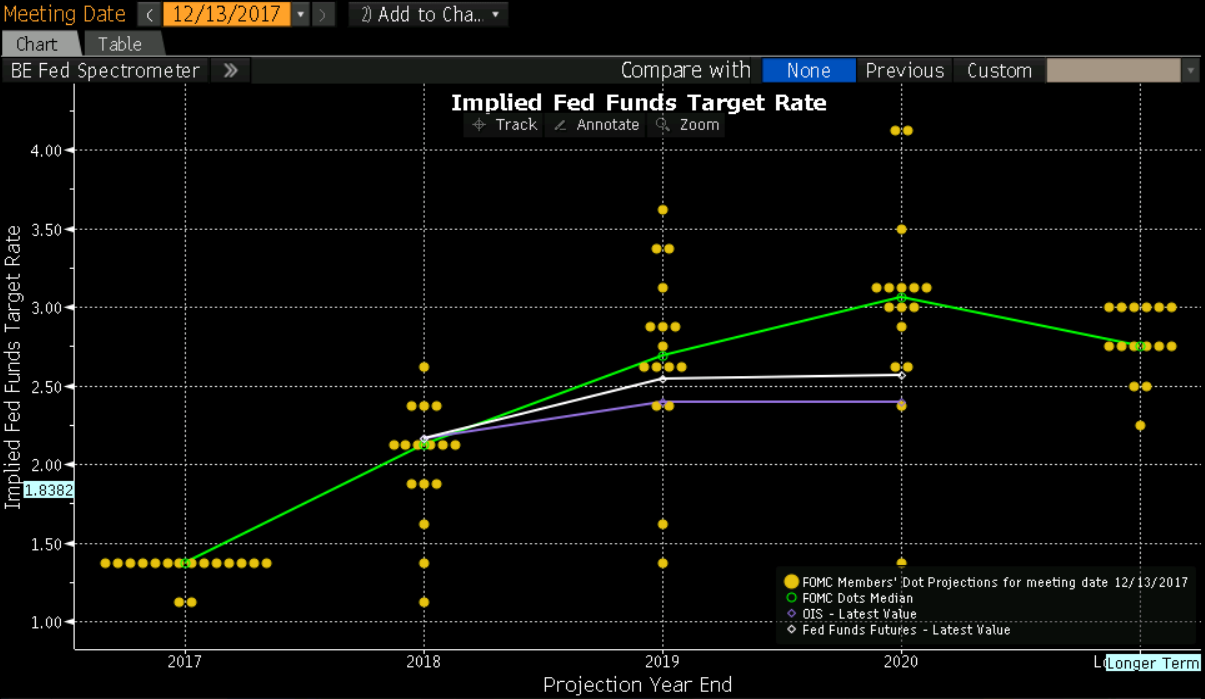Screen dimensions: 1205x699
Task: Click the 2020 x-axis label
Action: coord(901,661)
